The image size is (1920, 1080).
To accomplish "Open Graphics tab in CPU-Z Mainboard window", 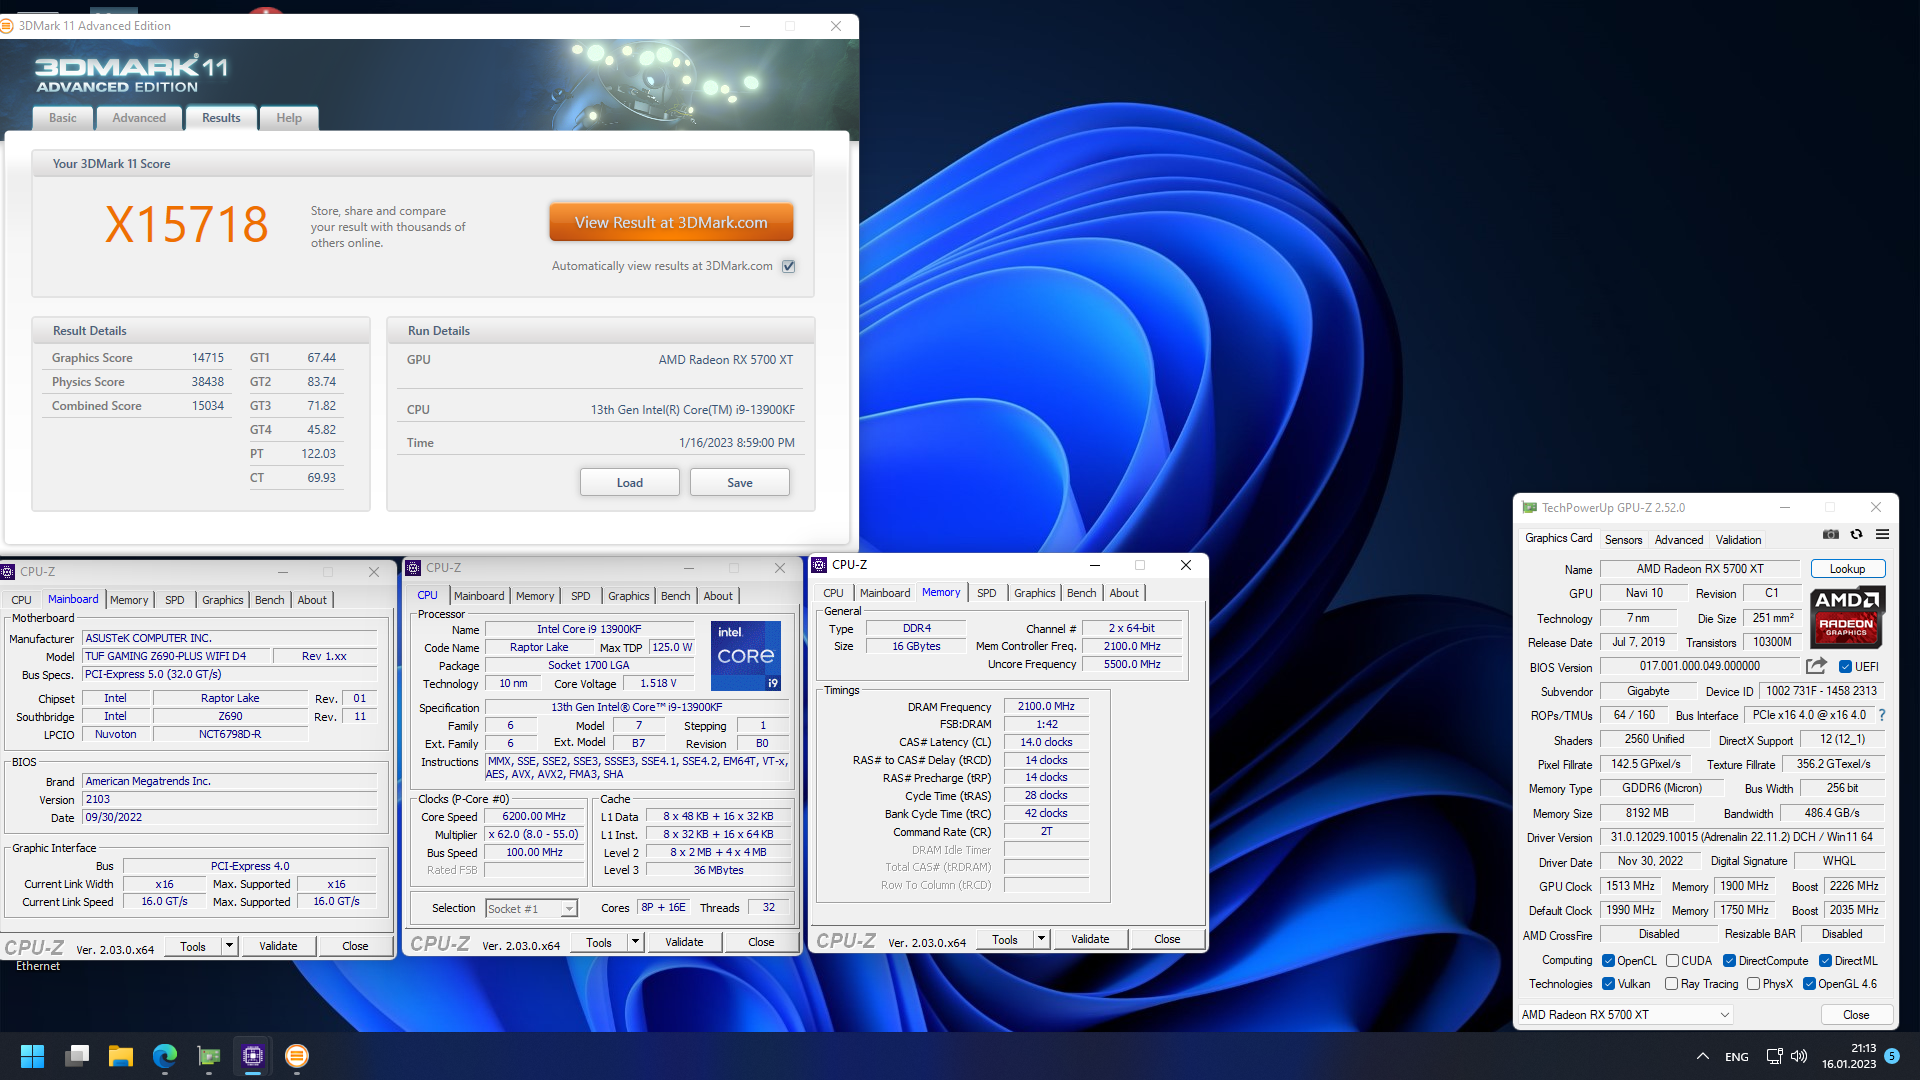I will pyautogui.click(x=222, y=600).
